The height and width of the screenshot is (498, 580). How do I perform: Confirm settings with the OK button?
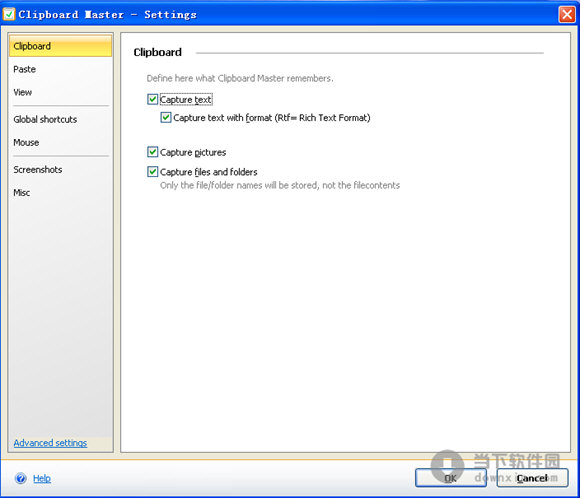[451, 478]
